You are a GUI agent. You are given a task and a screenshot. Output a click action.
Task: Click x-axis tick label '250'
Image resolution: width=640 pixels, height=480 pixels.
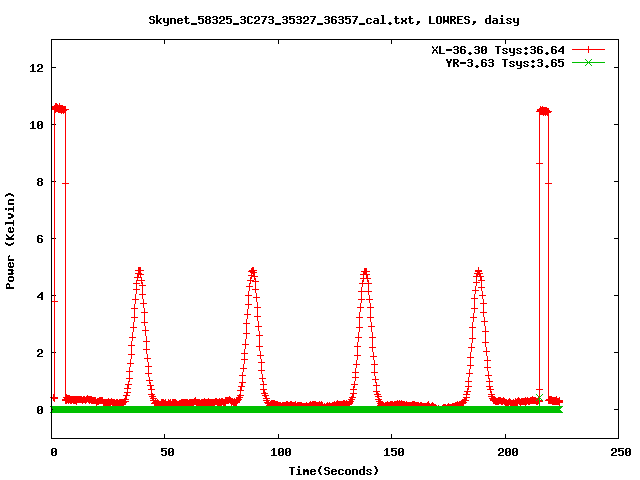pos(621,452)
